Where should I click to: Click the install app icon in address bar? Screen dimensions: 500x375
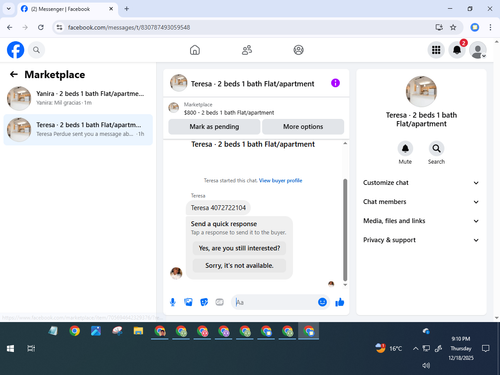(x=439, y=27)
